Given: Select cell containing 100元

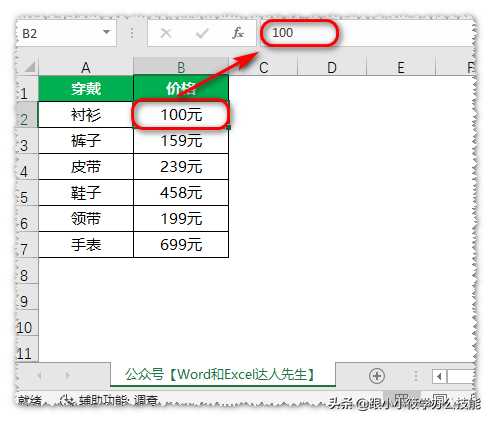Looking at the screenshot, I should point(181,115).
